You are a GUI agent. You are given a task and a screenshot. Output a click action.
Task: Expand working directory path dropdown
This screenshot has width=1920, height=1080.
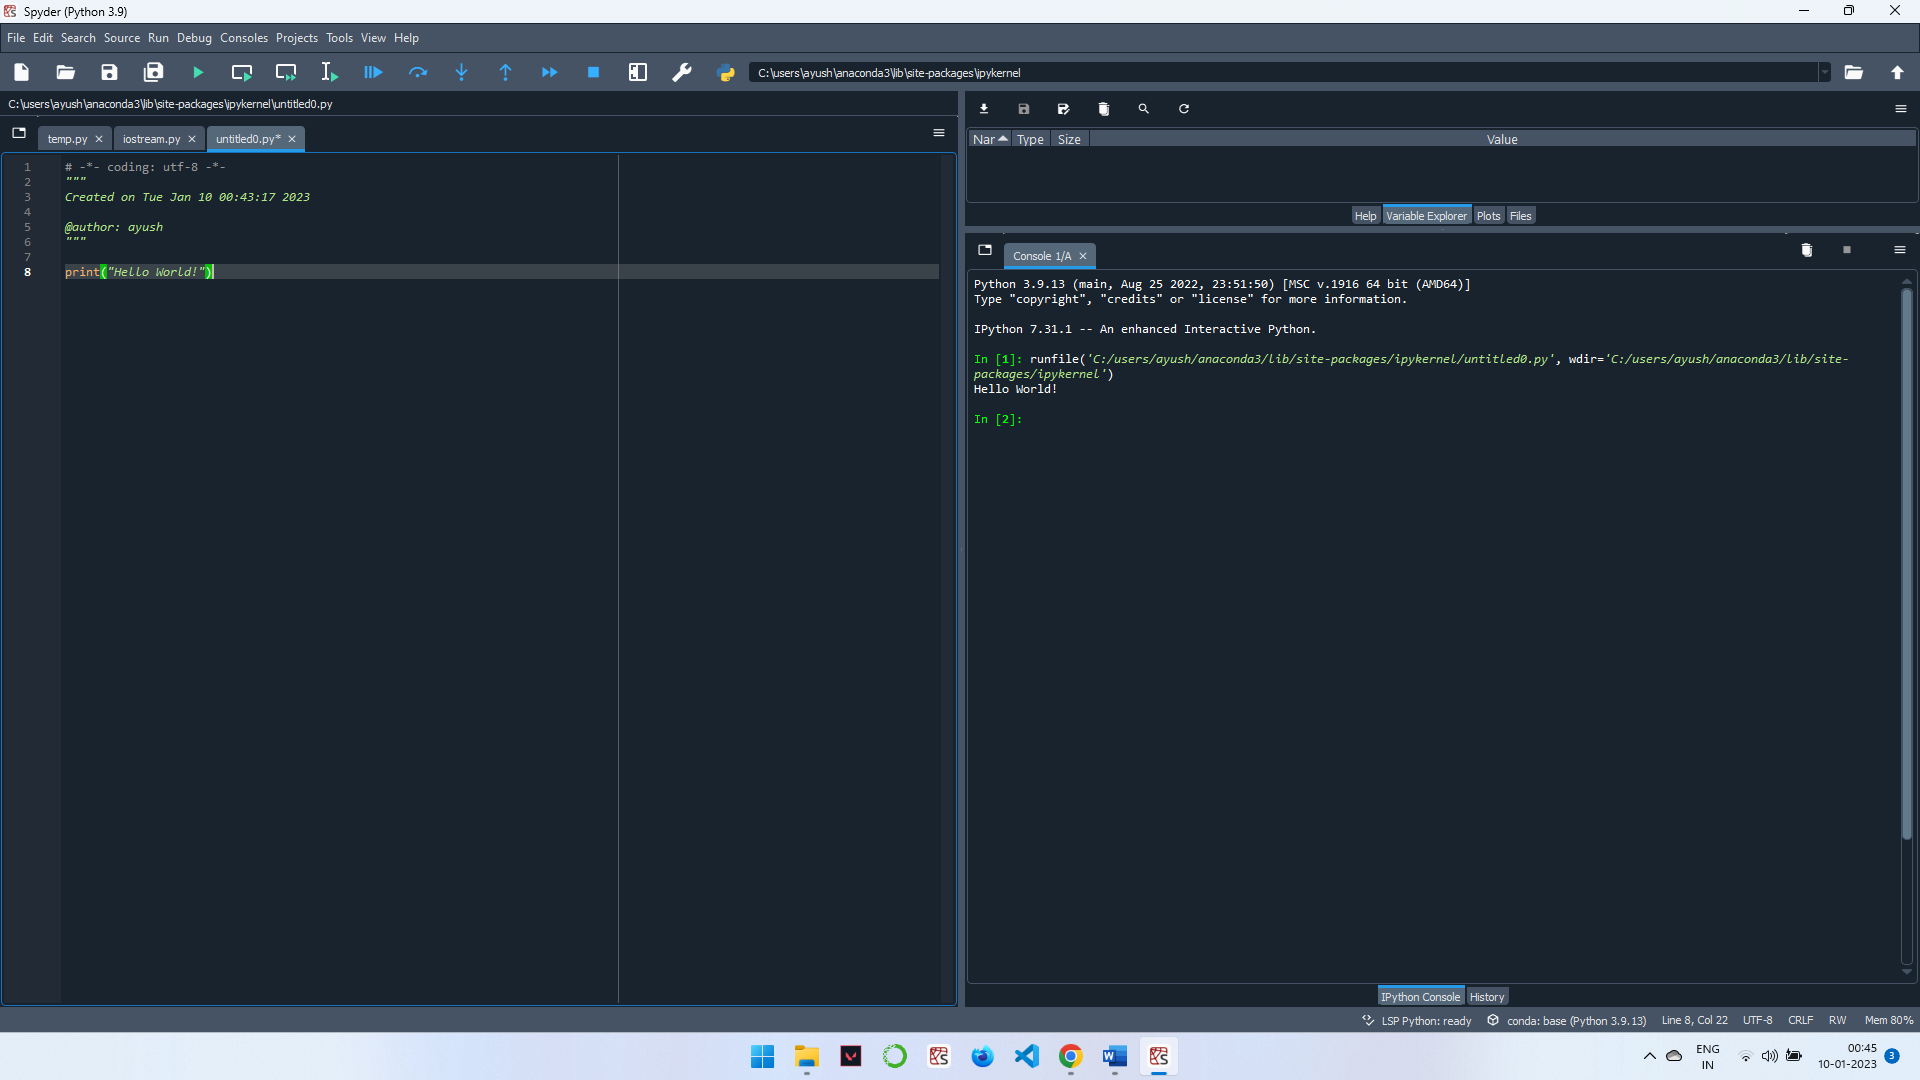(1825, 73)
